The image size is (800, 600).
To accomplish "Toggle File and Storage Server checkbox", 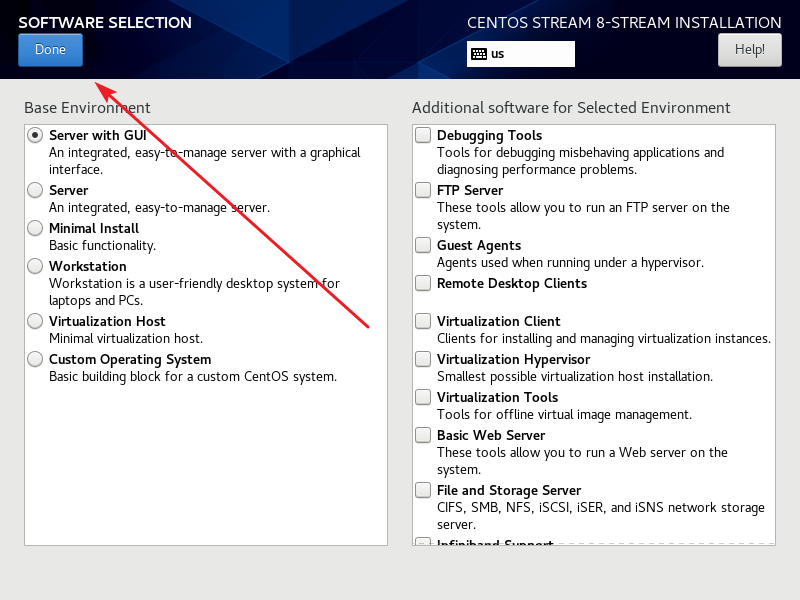I will pyautogui.click(x=423, y=490).
